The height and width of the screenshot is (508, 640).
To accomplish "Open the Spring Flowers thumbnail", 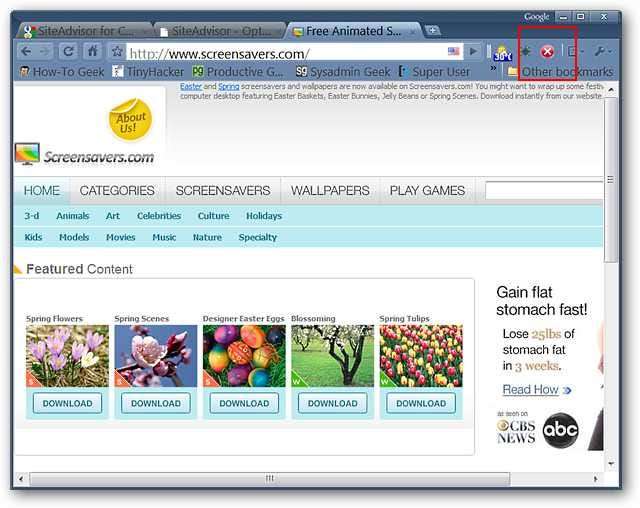I will click(x=67, y=356).
